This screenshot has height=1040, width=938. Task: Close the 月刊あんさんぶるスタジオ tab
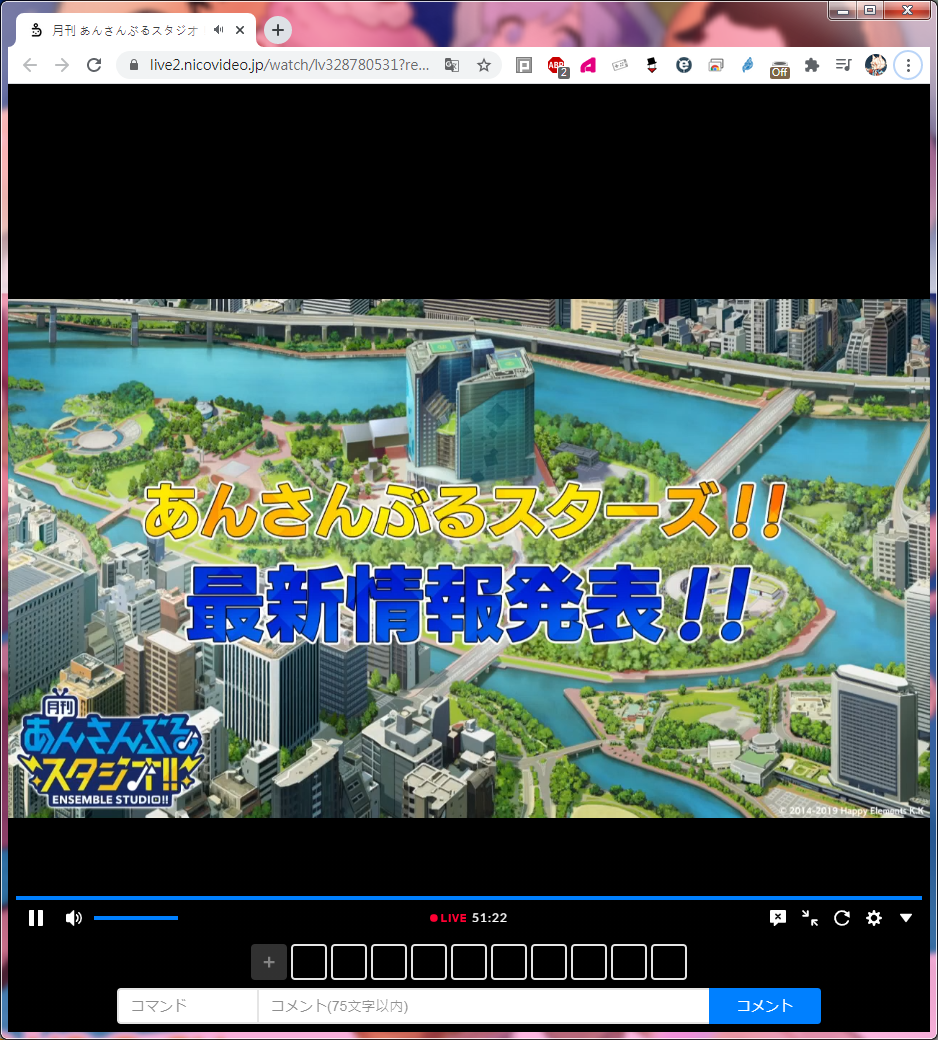[240, 30]
